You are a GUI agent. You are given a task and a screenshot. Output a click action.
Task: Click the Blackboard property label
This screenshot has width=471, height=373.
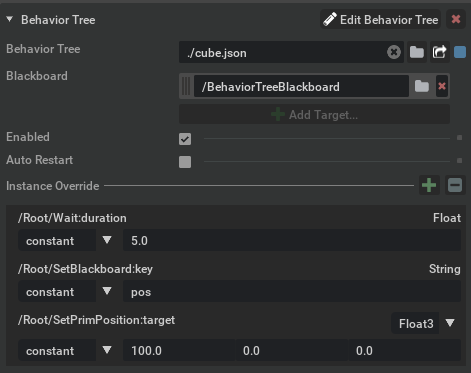(x=37, y=76)
